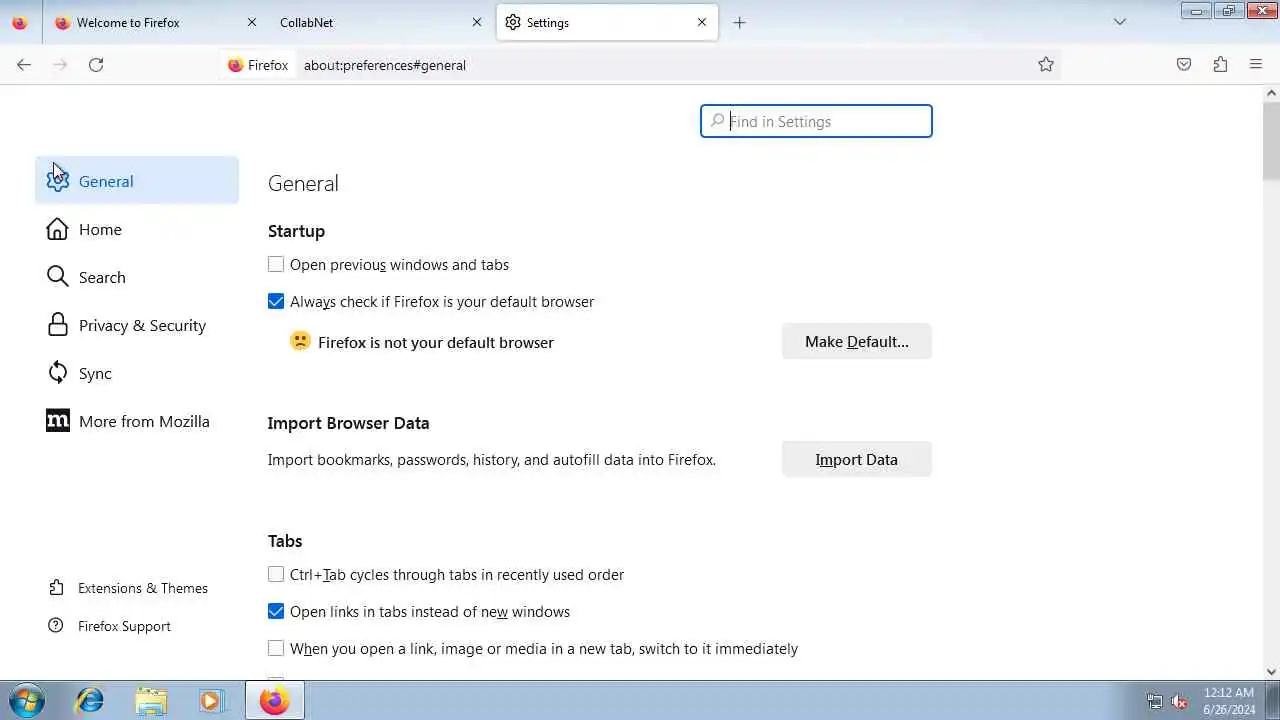Open the Sync settings category

pyautogui.click(x=137, y=373)
